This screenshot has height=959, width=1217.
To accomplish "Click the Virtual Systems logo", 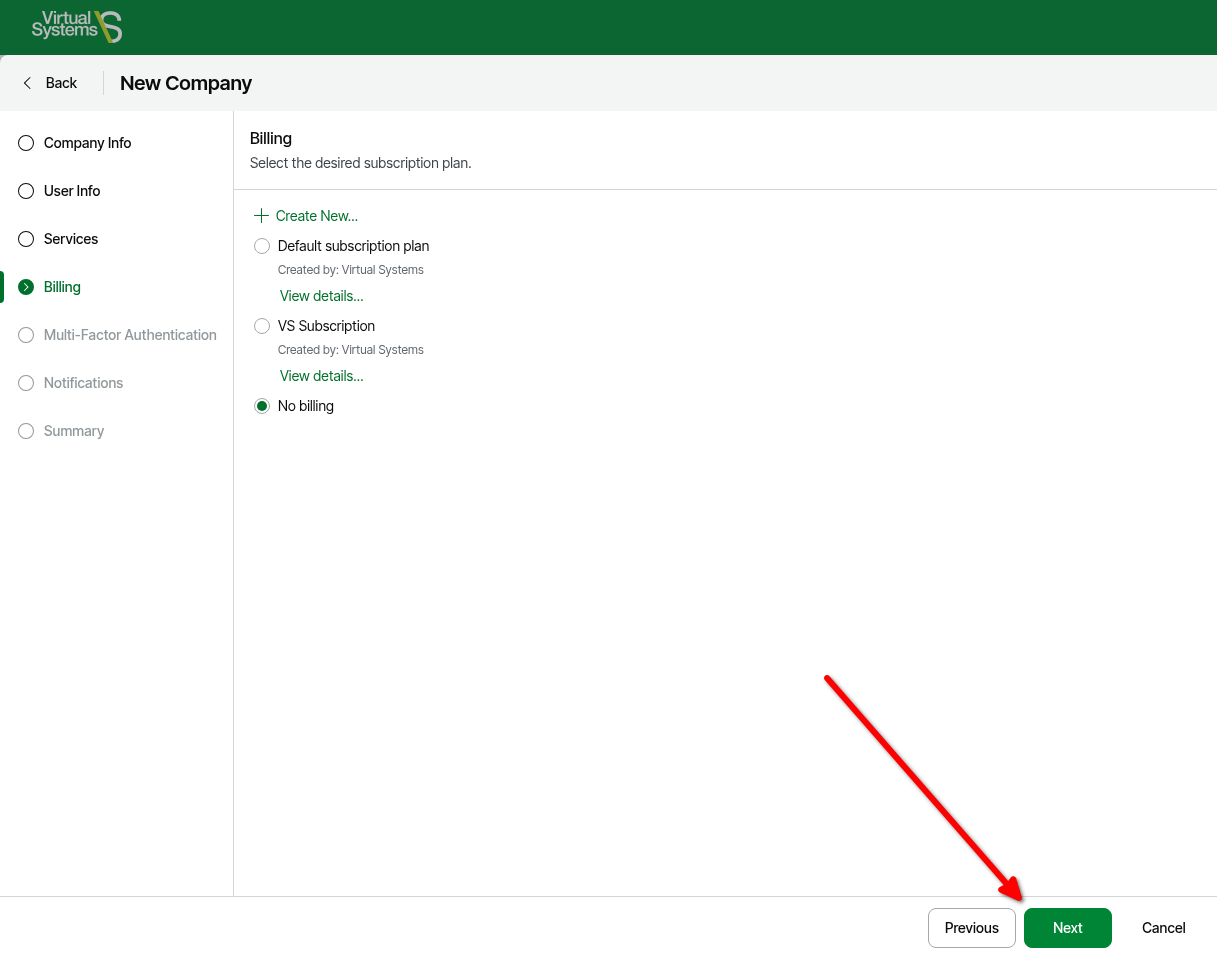I will pos(77,27).
